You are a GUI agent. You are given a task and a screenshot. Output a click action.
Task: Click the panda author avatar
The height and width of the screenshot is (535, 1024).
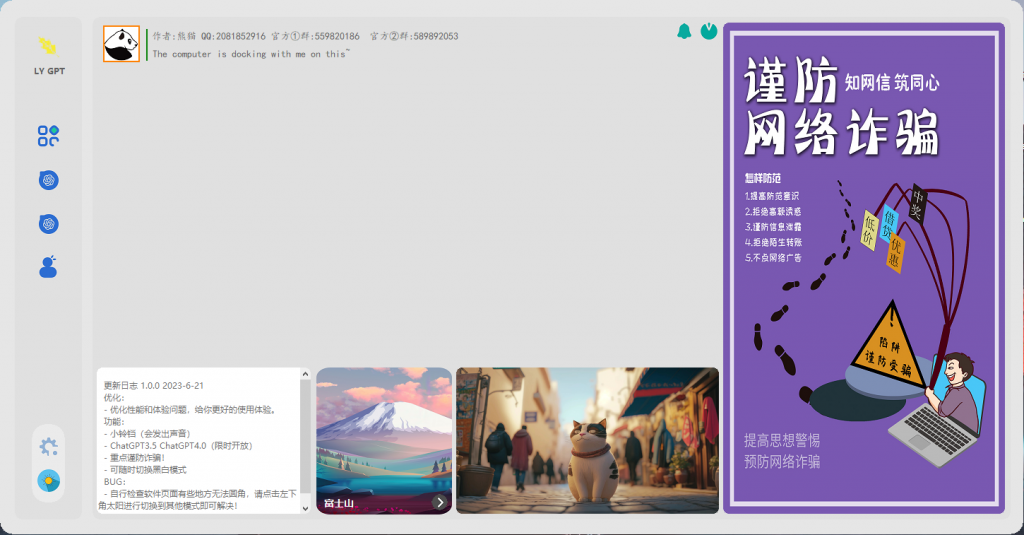tap(121, 44)
